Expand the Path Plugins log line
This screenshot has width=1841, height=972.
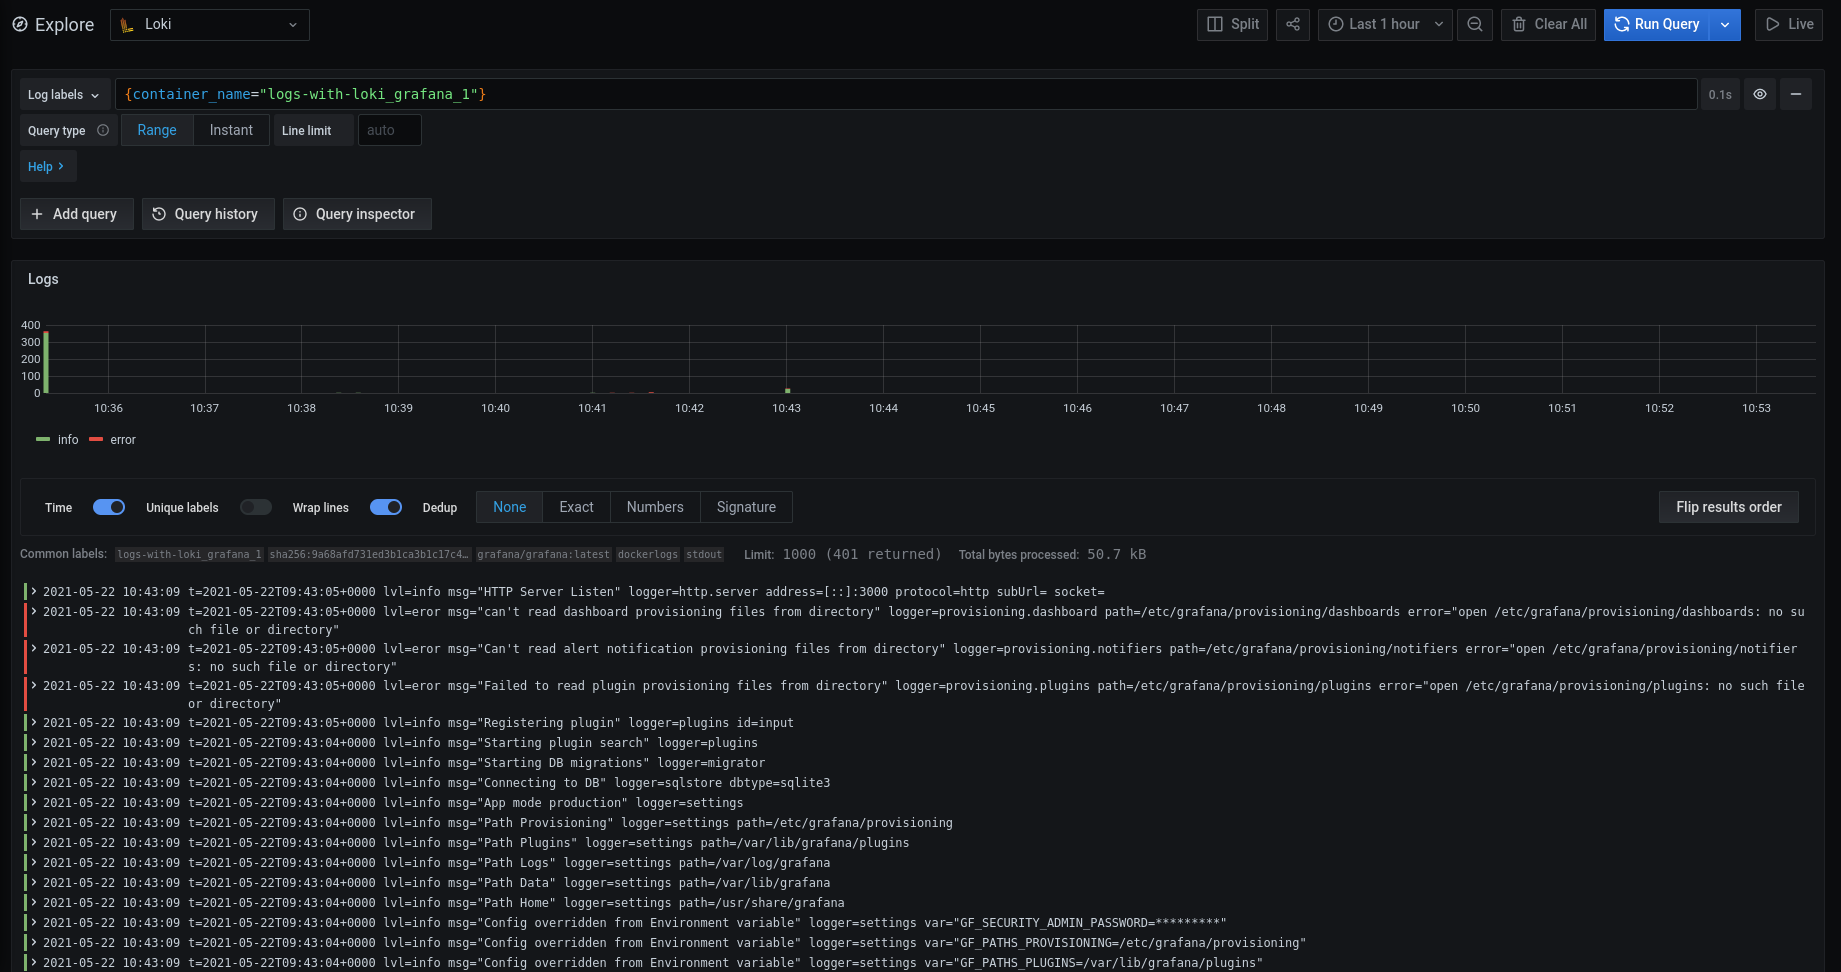tap(34, 843)
